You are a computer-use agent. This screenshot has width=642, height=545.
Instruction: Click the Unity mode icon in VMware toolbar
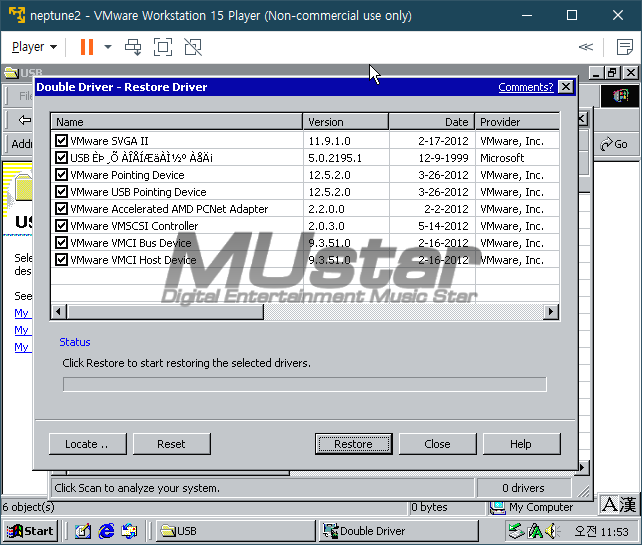(x=193, y=47)
